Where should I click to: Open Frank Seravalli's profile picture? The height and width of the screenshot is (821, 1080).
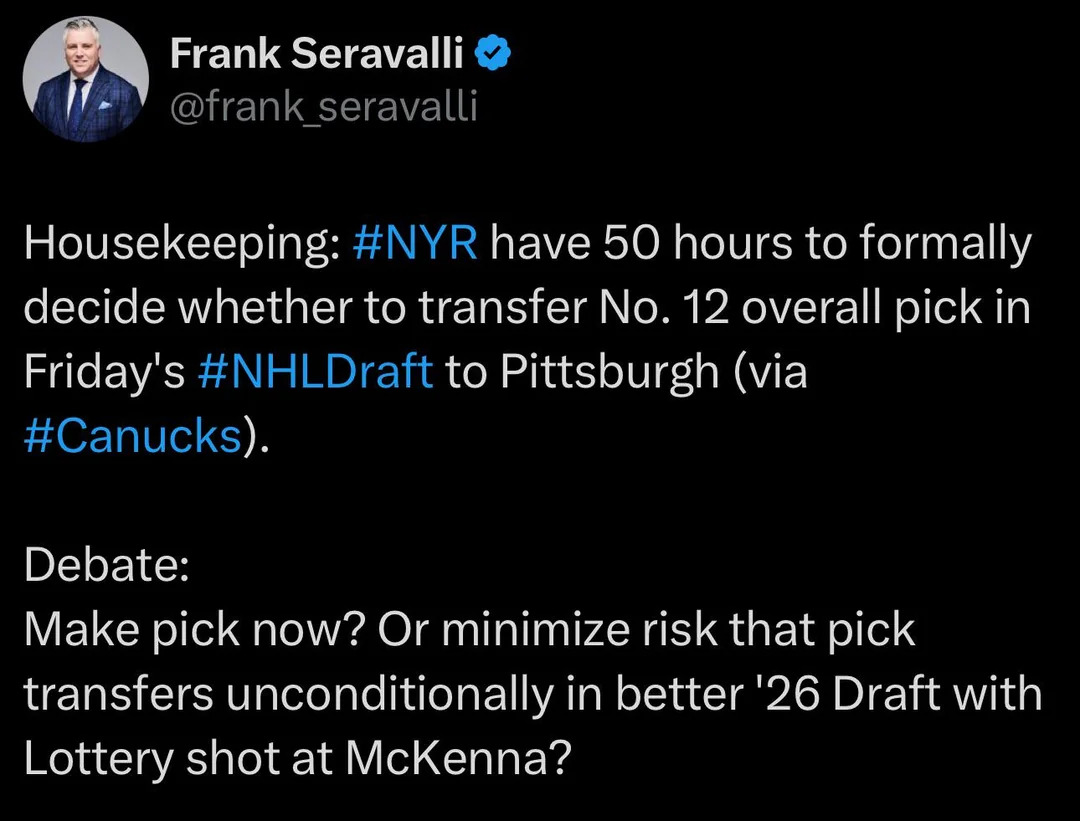tap(85, 79)
